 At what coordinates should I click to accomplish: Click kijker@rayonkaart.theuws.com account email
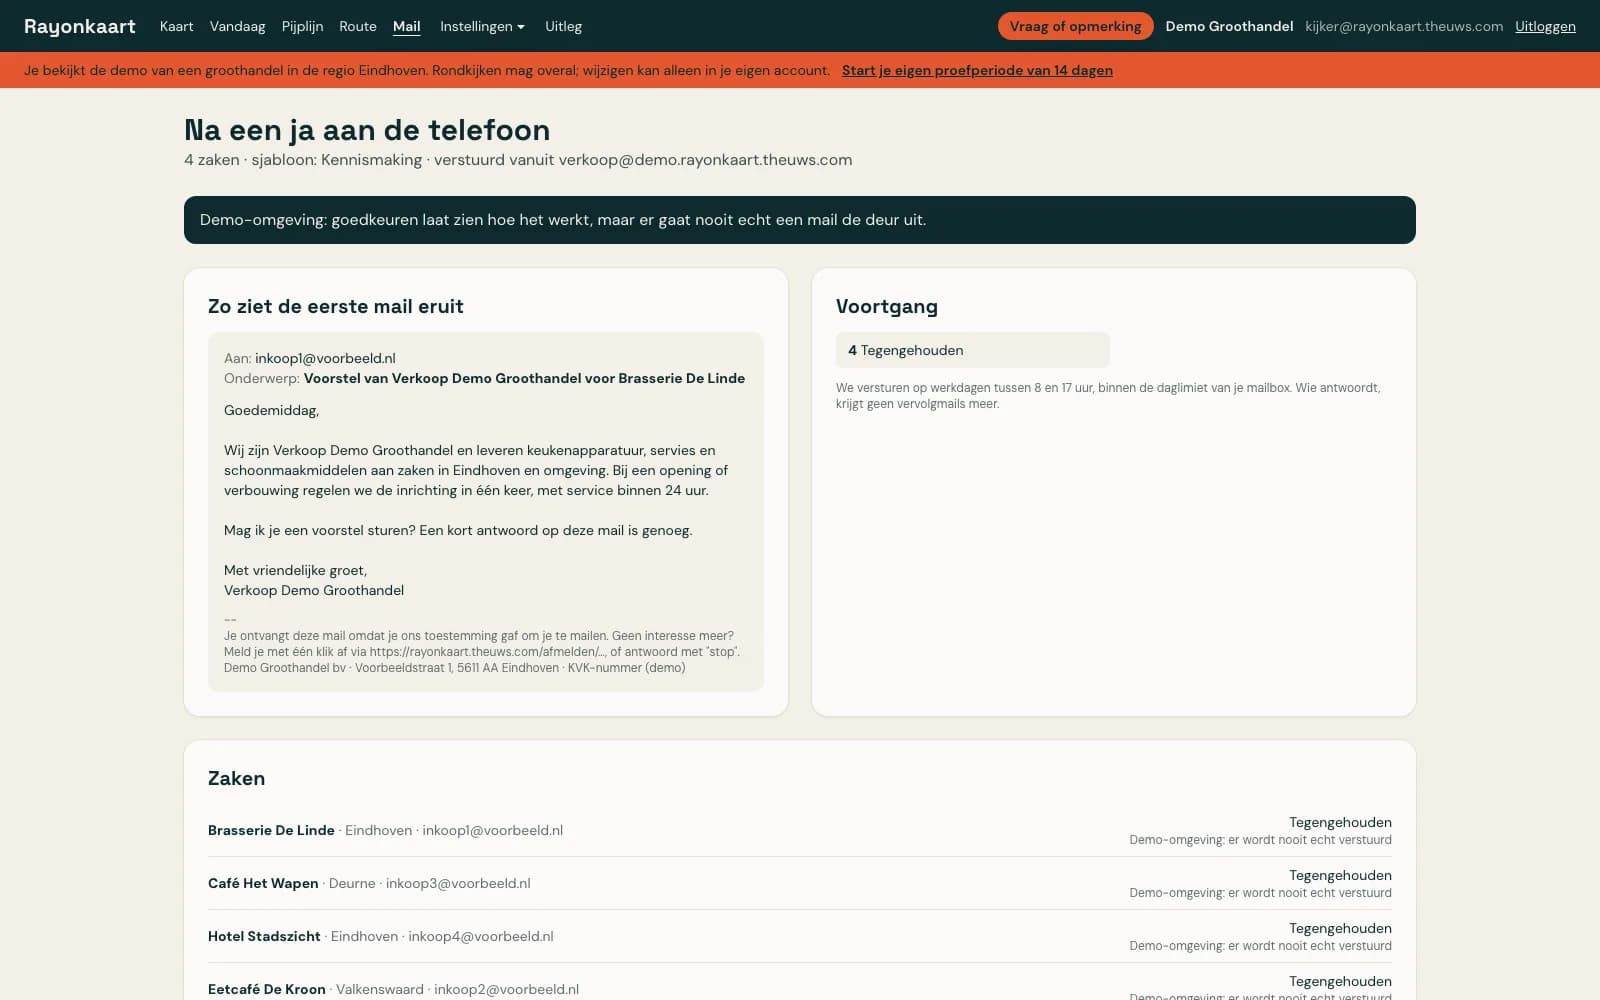coord(1404,26)
